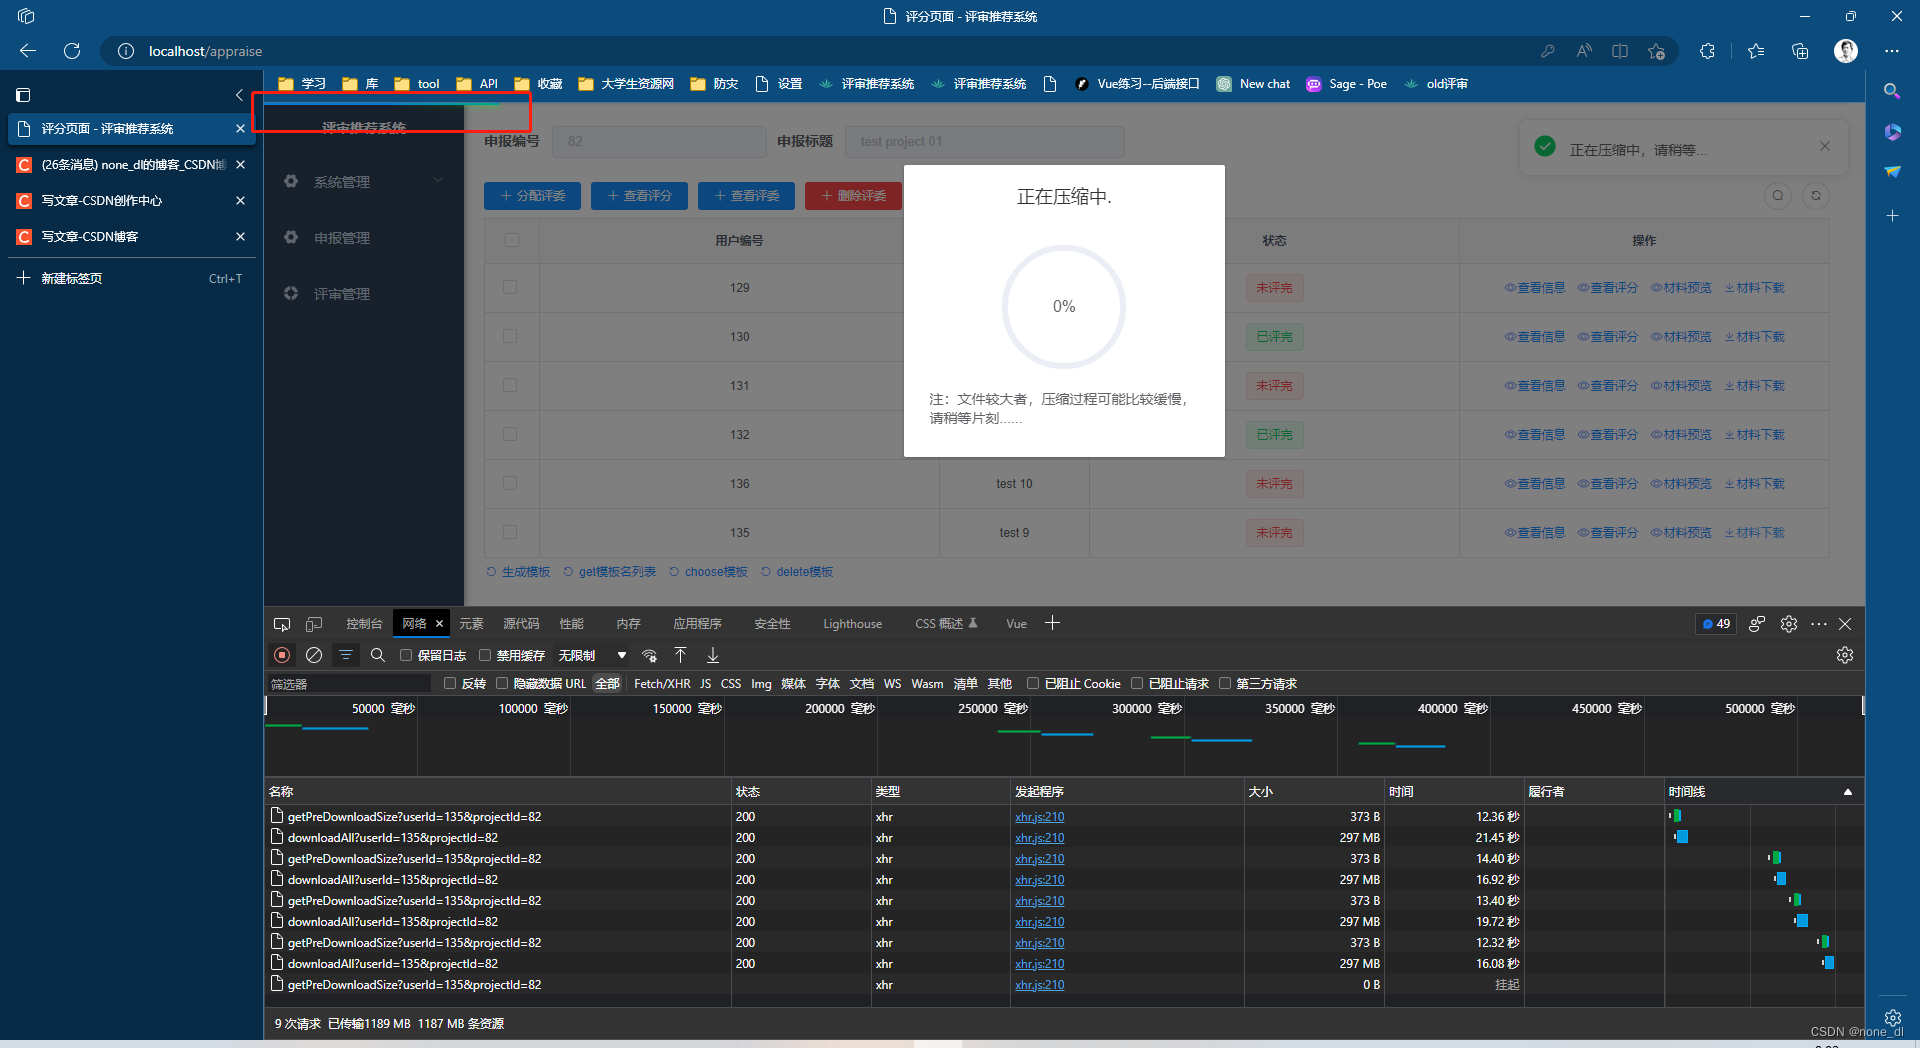The image size is (1920, 1048).
Task: Open browser favorites star list
Action: pos(1756,51)
